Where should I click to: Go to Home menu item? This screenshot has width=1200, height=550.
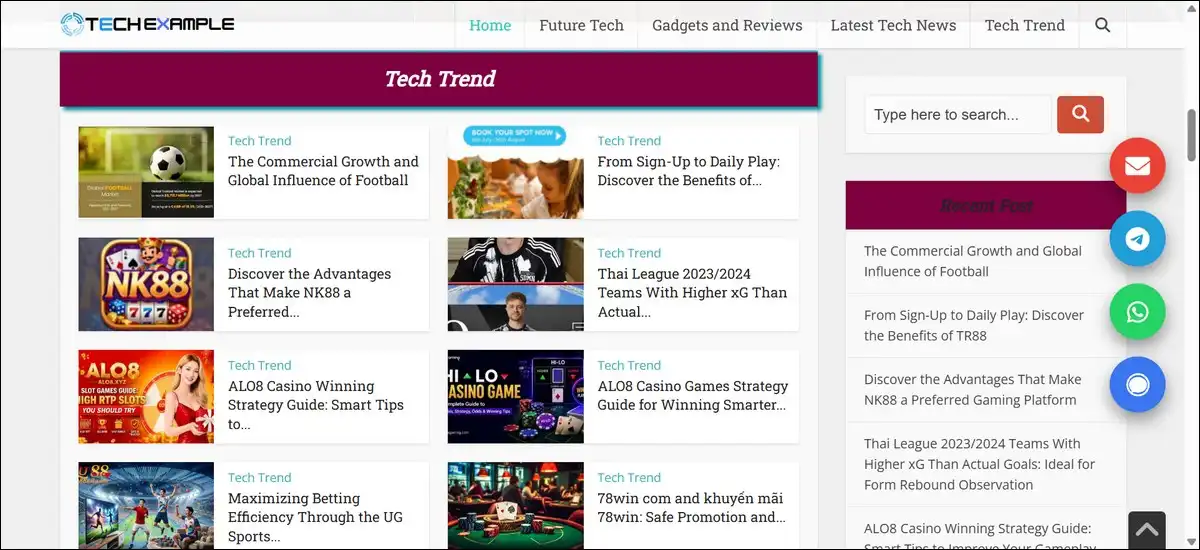490,25
